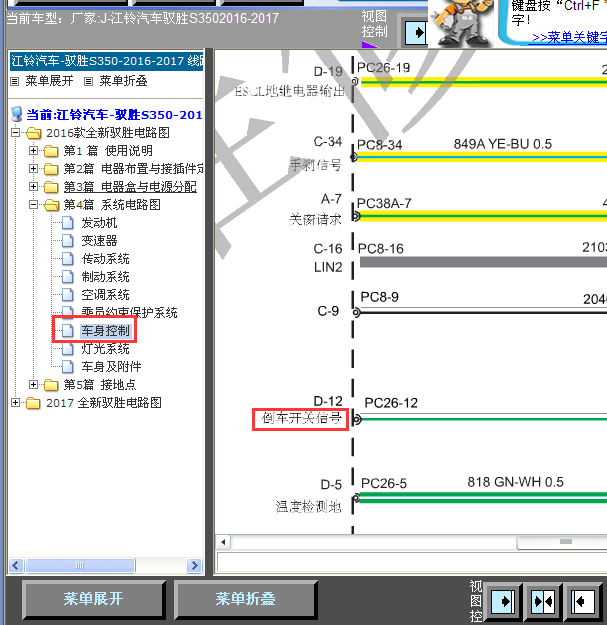
Task: Click the 818 GN-WH 0.5 wire label
Action: (515, 482)
